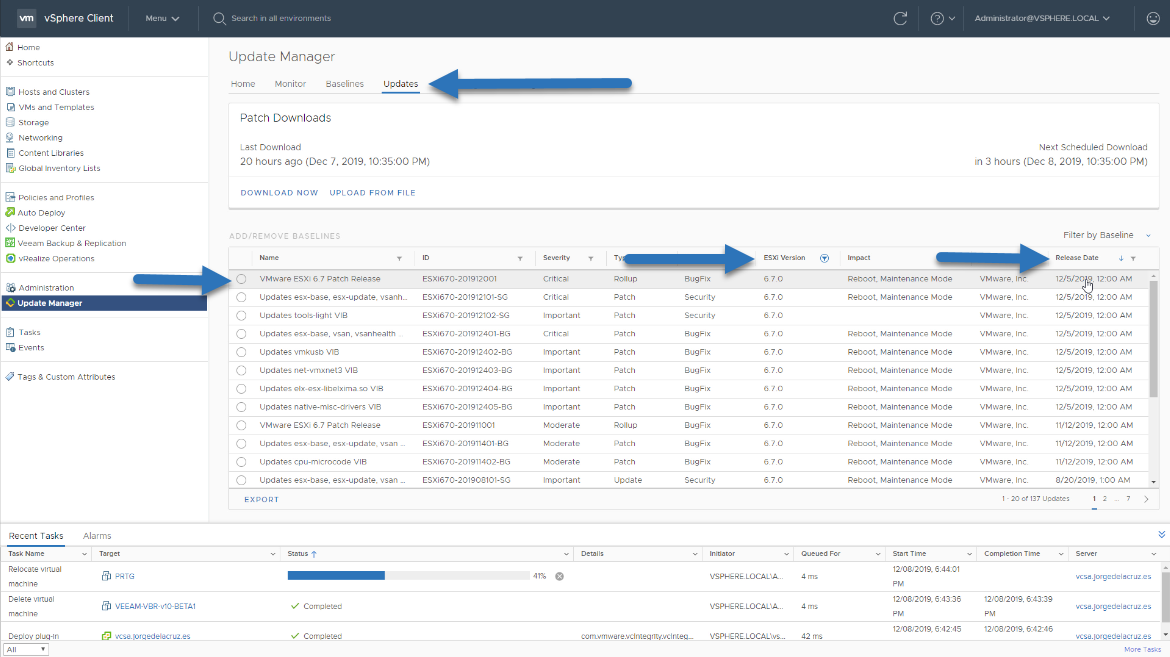Select radio for Updates native-misc-drivers VIB
The width and height of the screenshot is (1170, 657).
pos(241,407)
